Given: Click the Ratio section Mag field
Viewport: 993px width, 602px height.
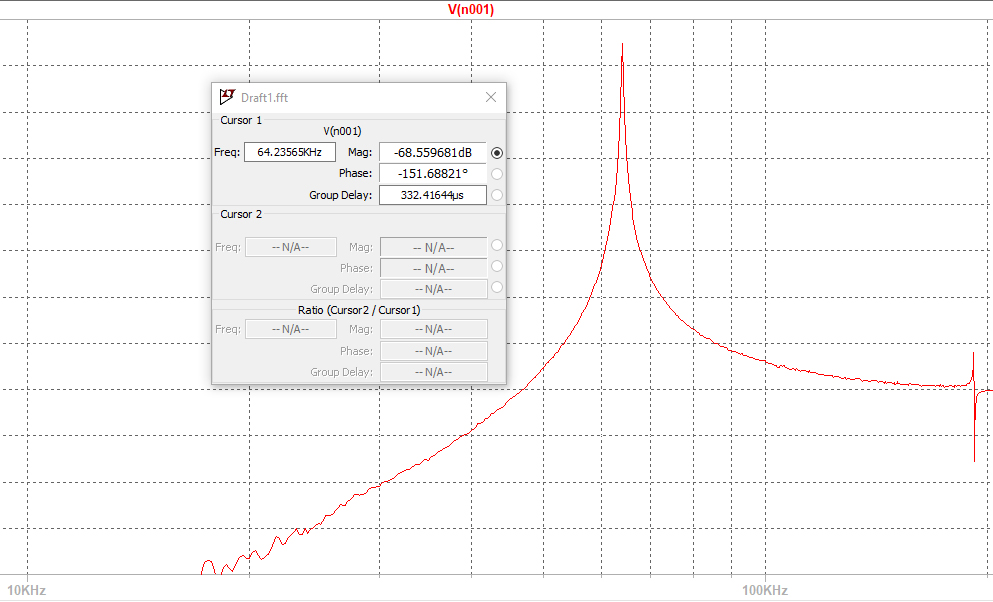Looking at the screenshot, I should [432, 328].
